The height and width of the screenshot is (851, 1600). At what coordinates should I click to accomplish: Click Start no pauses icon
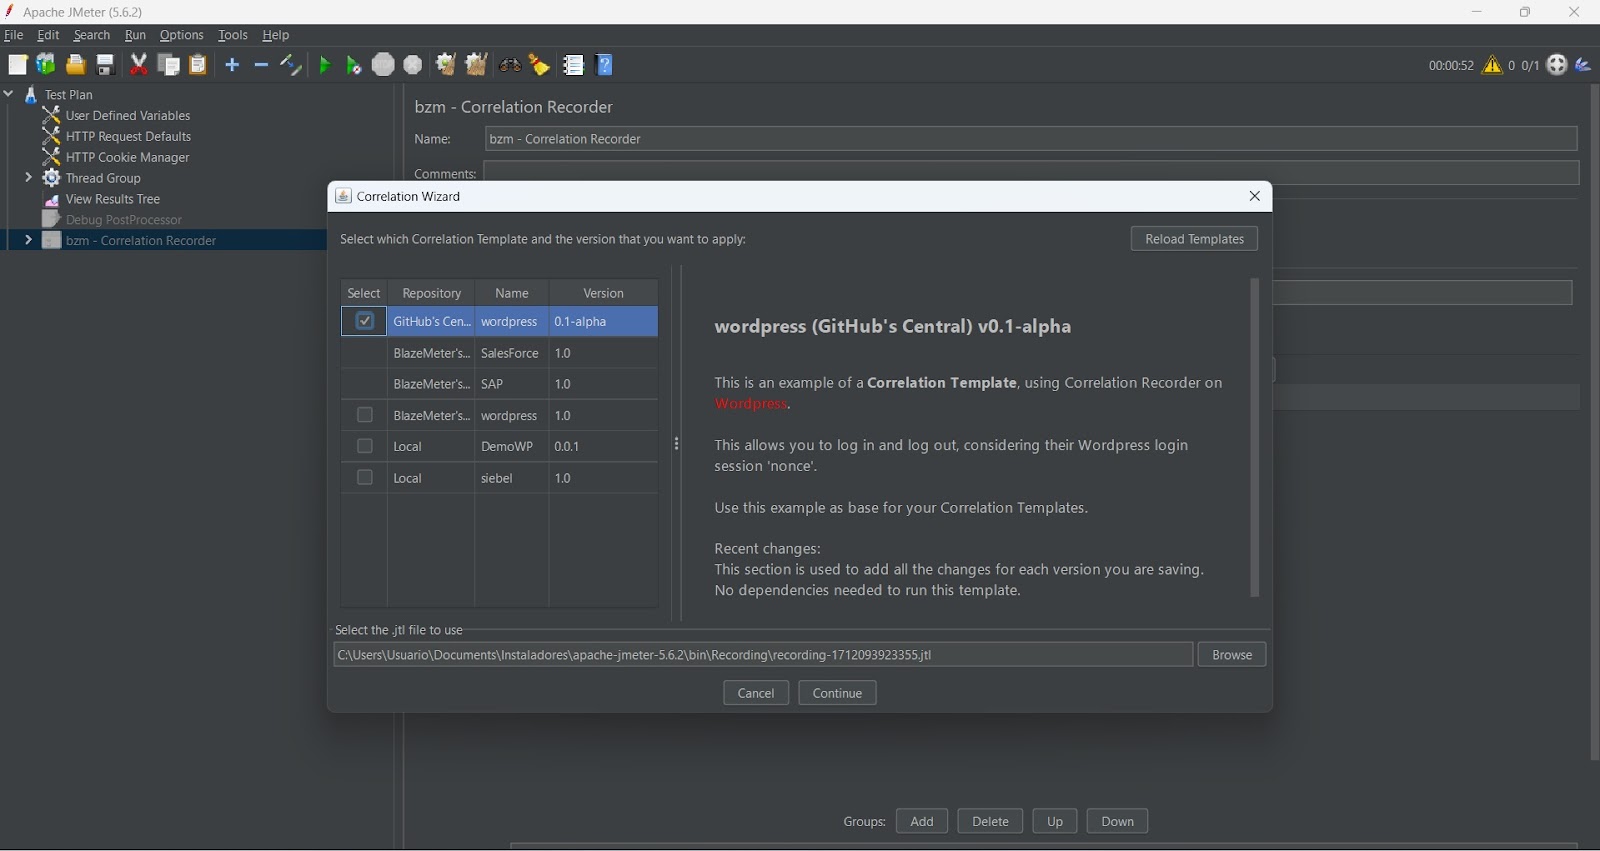pos(354,65)
